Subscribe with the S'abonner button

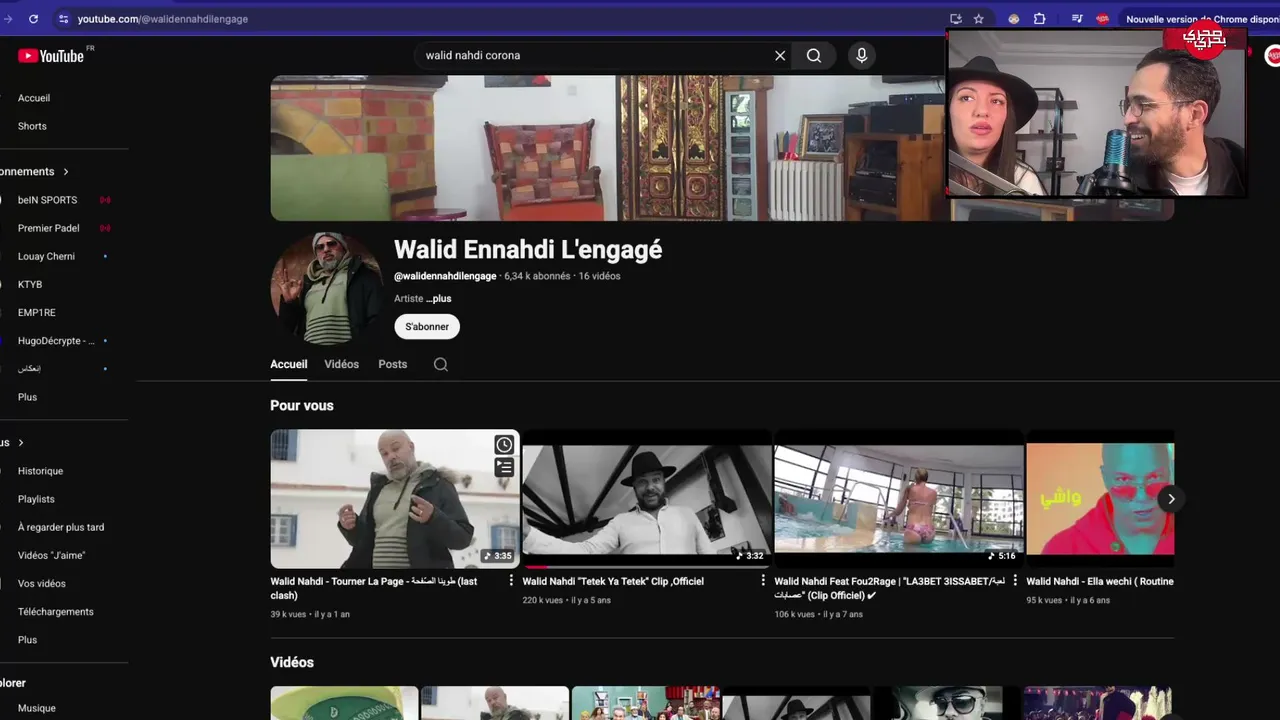tap(427, 327)
